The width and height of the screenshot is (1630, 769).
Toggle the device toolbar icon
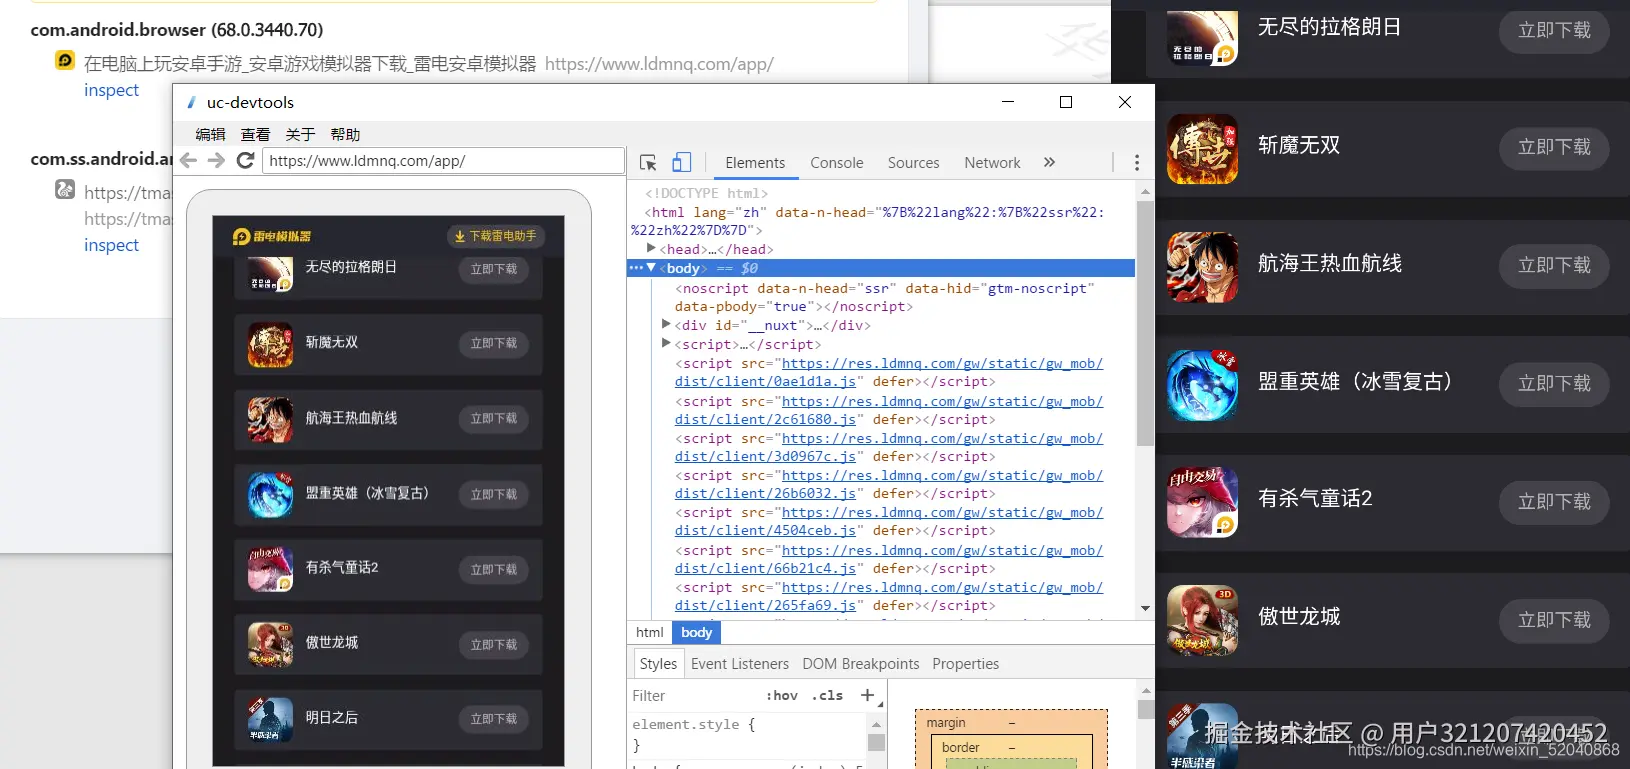pyautogui.click(x=681, y=162)
